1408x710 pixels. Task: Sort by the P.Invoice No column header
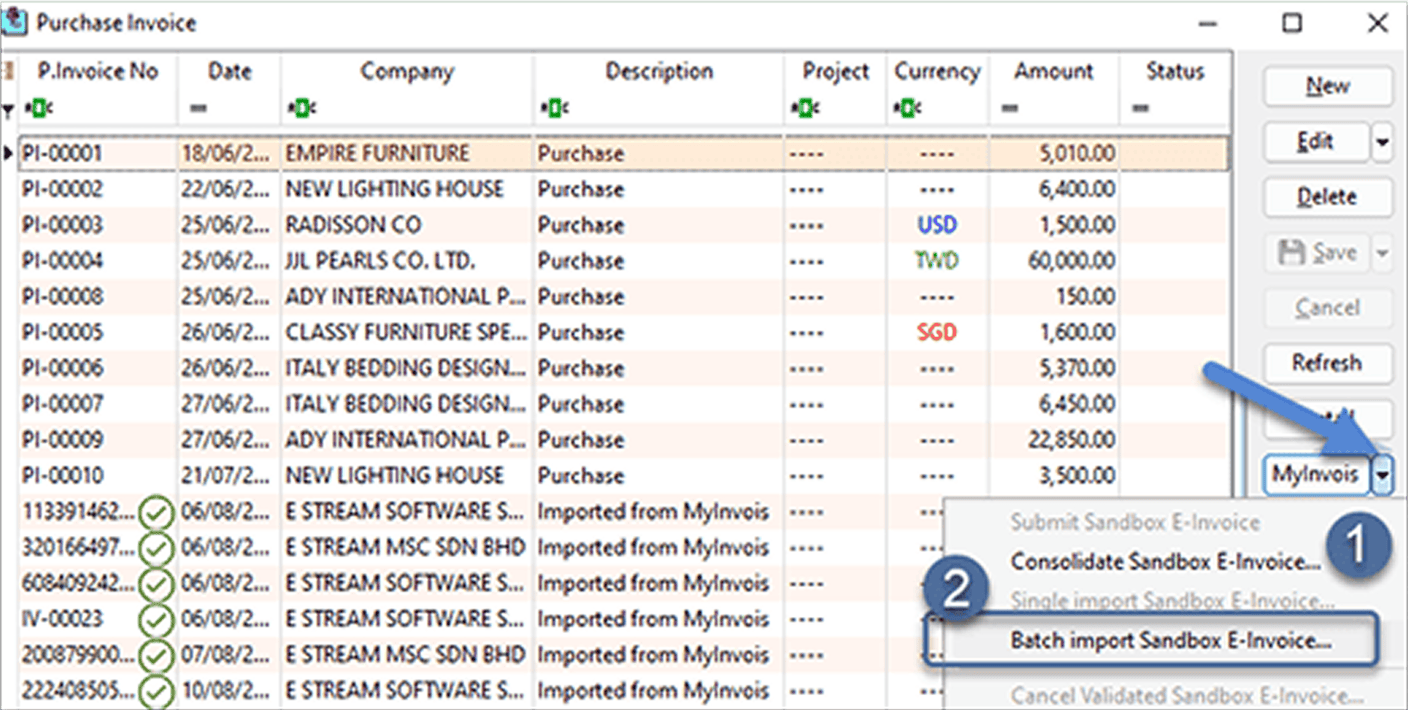[x=98, y=72]
